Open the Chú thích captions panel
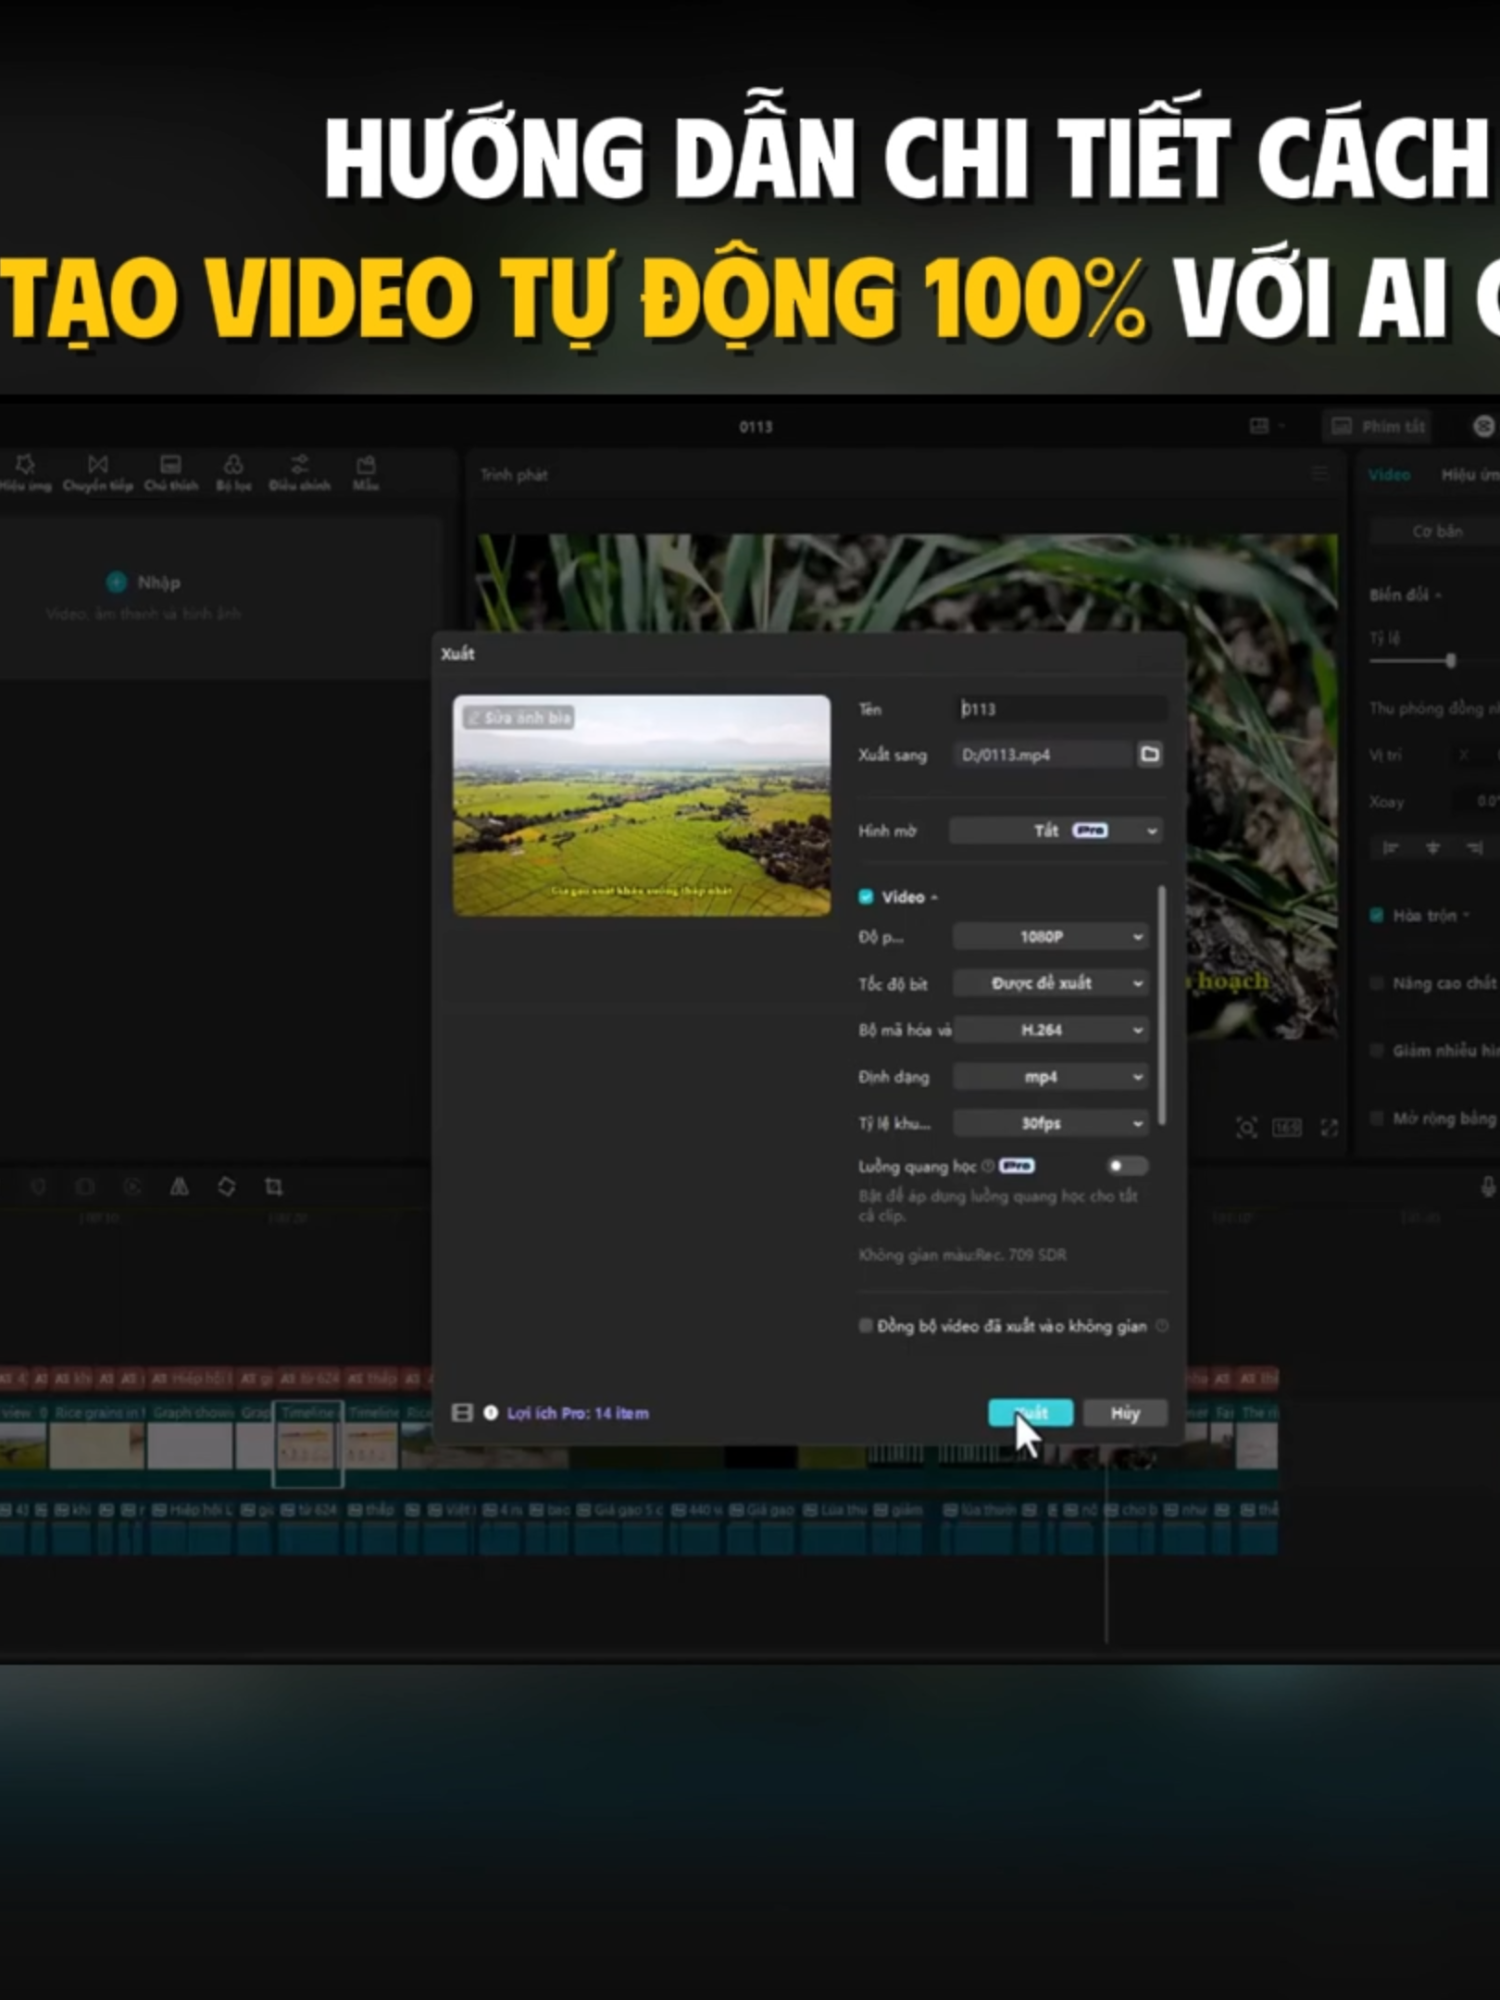 click(171, 473)
